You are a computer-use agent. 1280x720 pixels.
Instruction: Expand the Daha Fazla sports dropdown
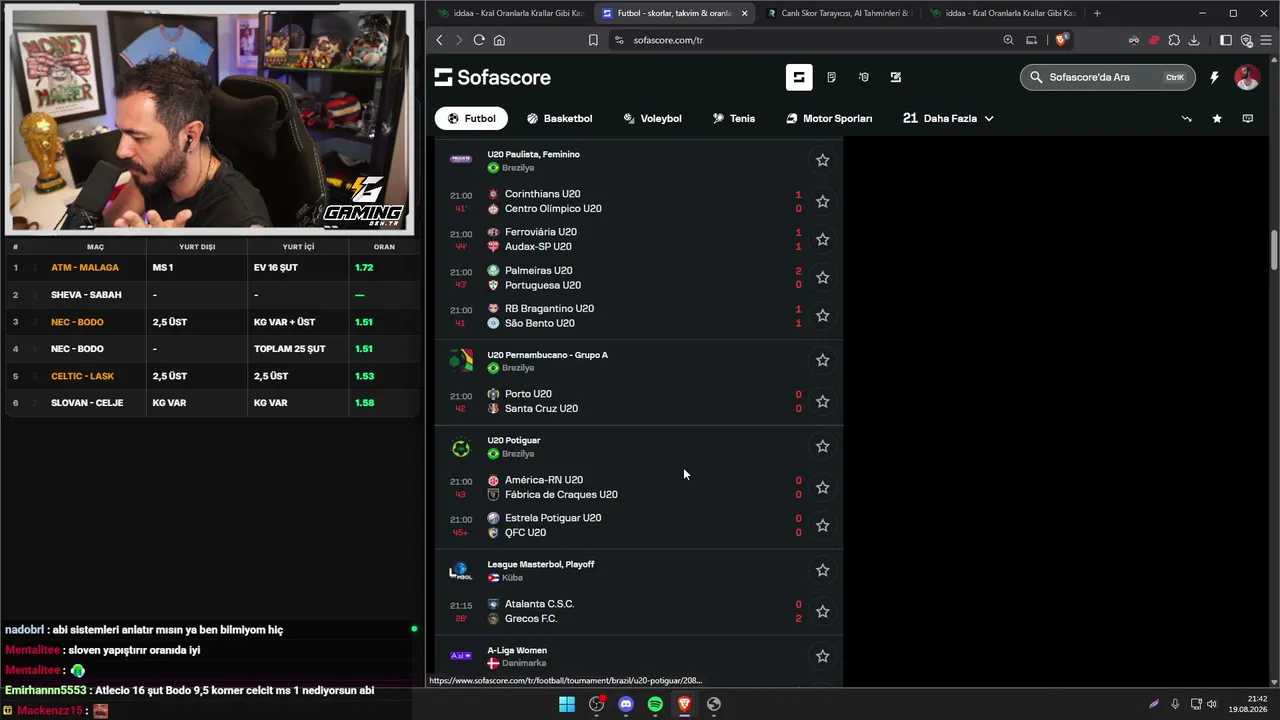tap(948, 118)
